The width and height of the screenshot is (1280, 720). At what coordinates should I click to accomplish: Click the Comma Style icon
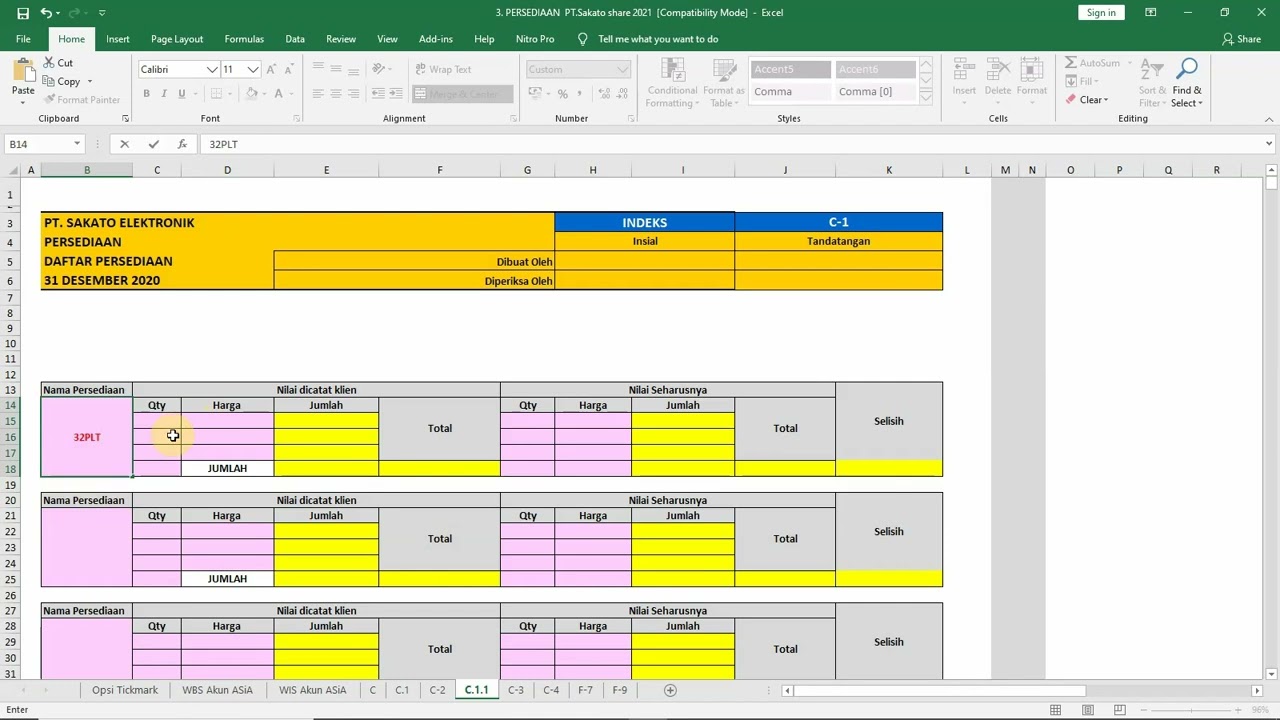click(x=580, y=94)
